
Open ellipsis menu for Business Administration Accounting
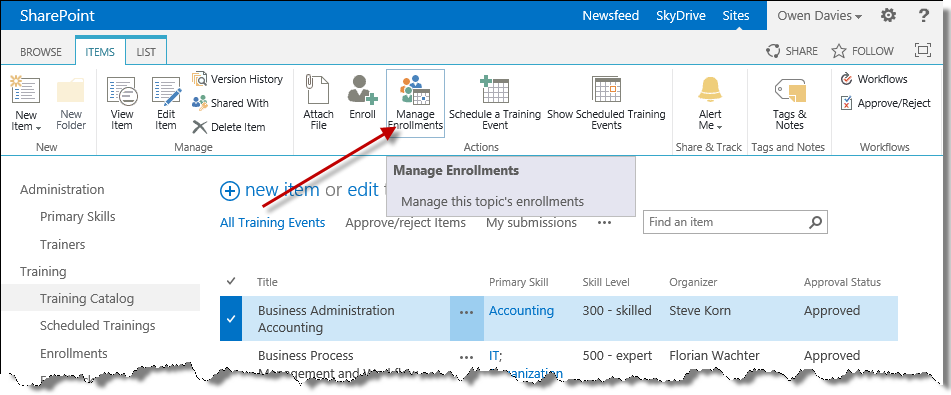coord(466,312)
